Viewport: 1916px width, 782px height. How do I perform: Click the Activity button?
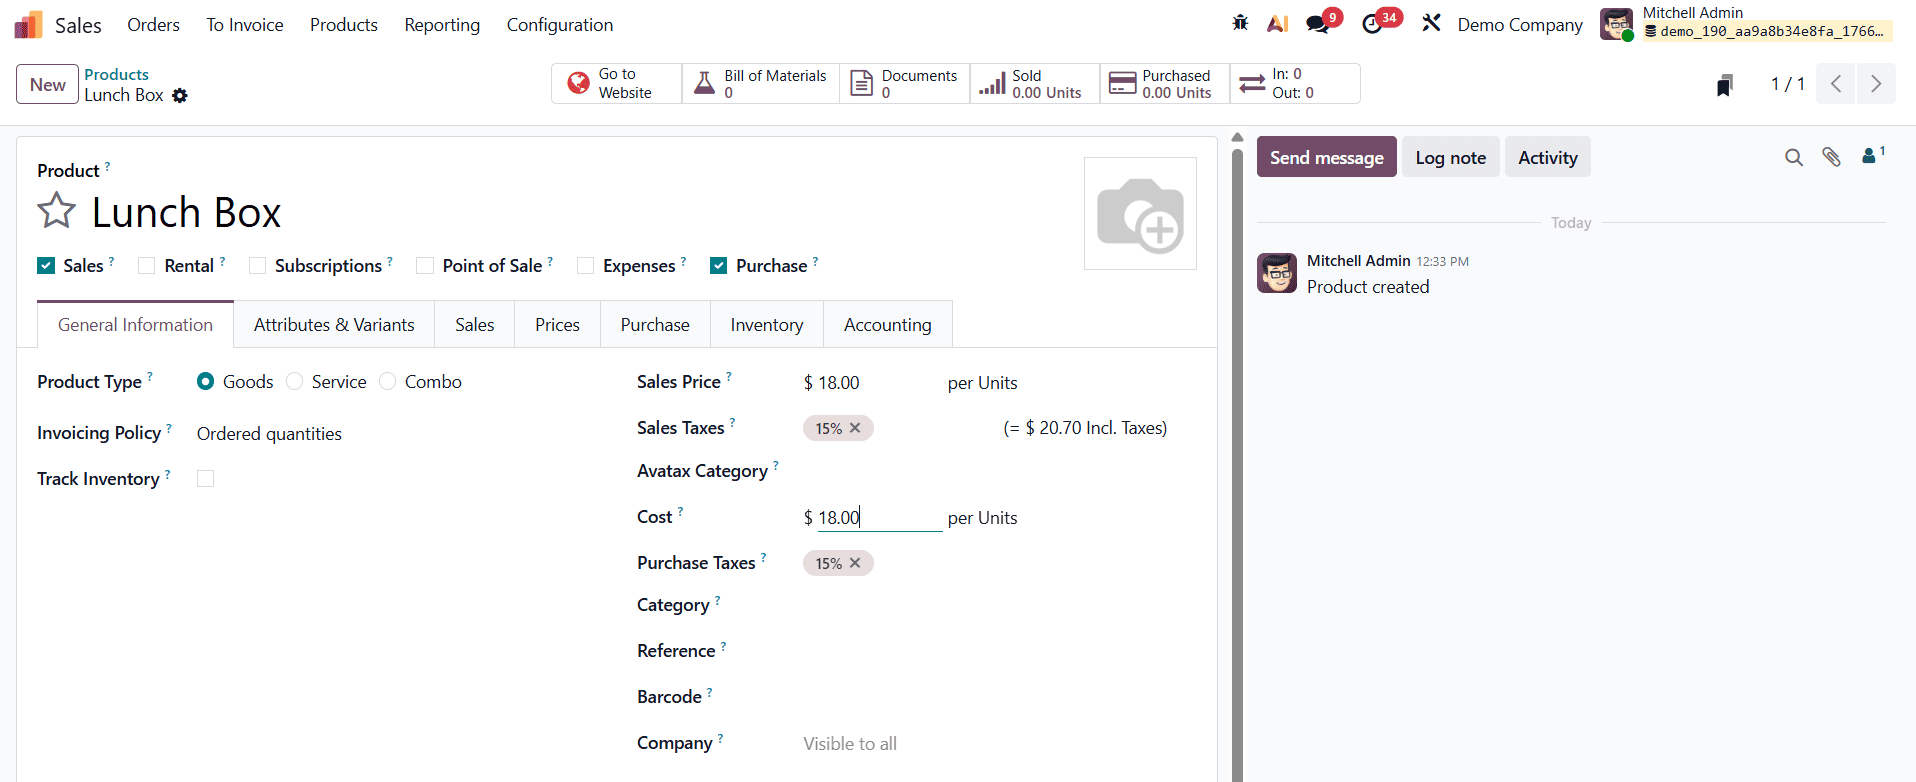pyautogui.click(x=1548, y=157)
